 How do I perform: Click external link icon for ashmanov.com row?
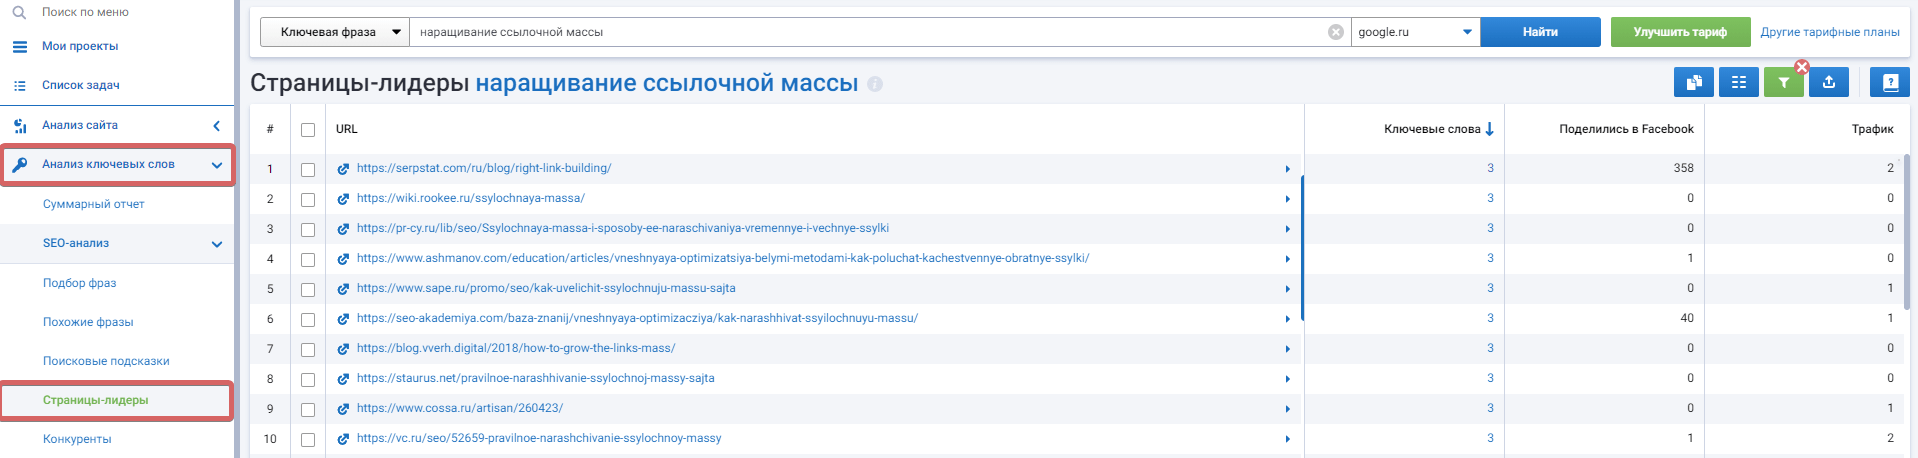pyautogui.click(x=343, y=259)
